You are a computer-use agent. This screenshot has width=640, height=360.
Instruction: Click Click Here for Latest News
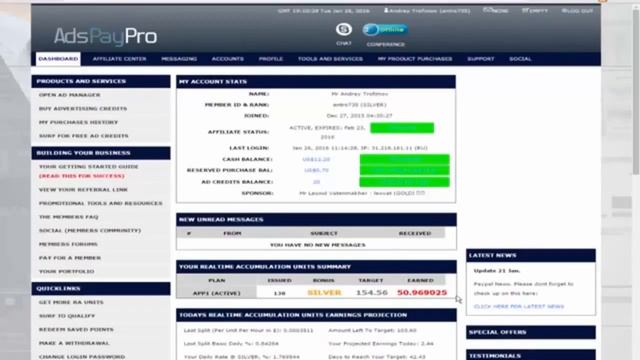click(519, 306)
